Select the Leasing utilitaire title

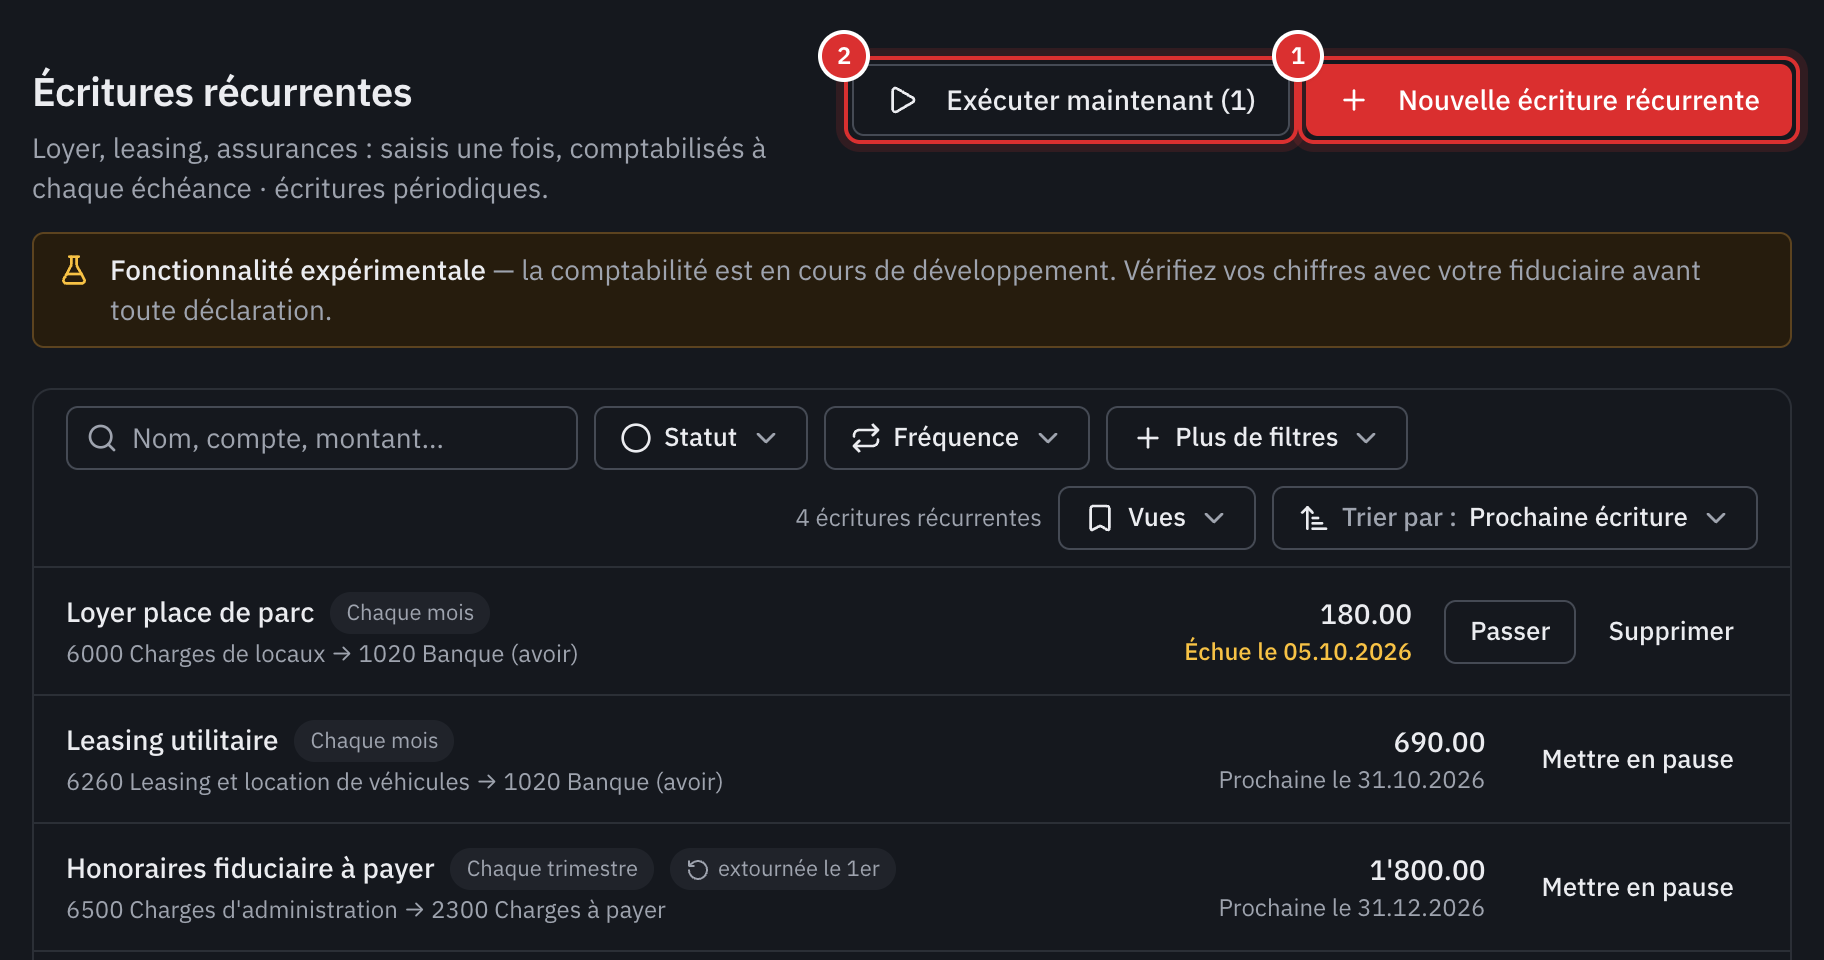point(172,741)
